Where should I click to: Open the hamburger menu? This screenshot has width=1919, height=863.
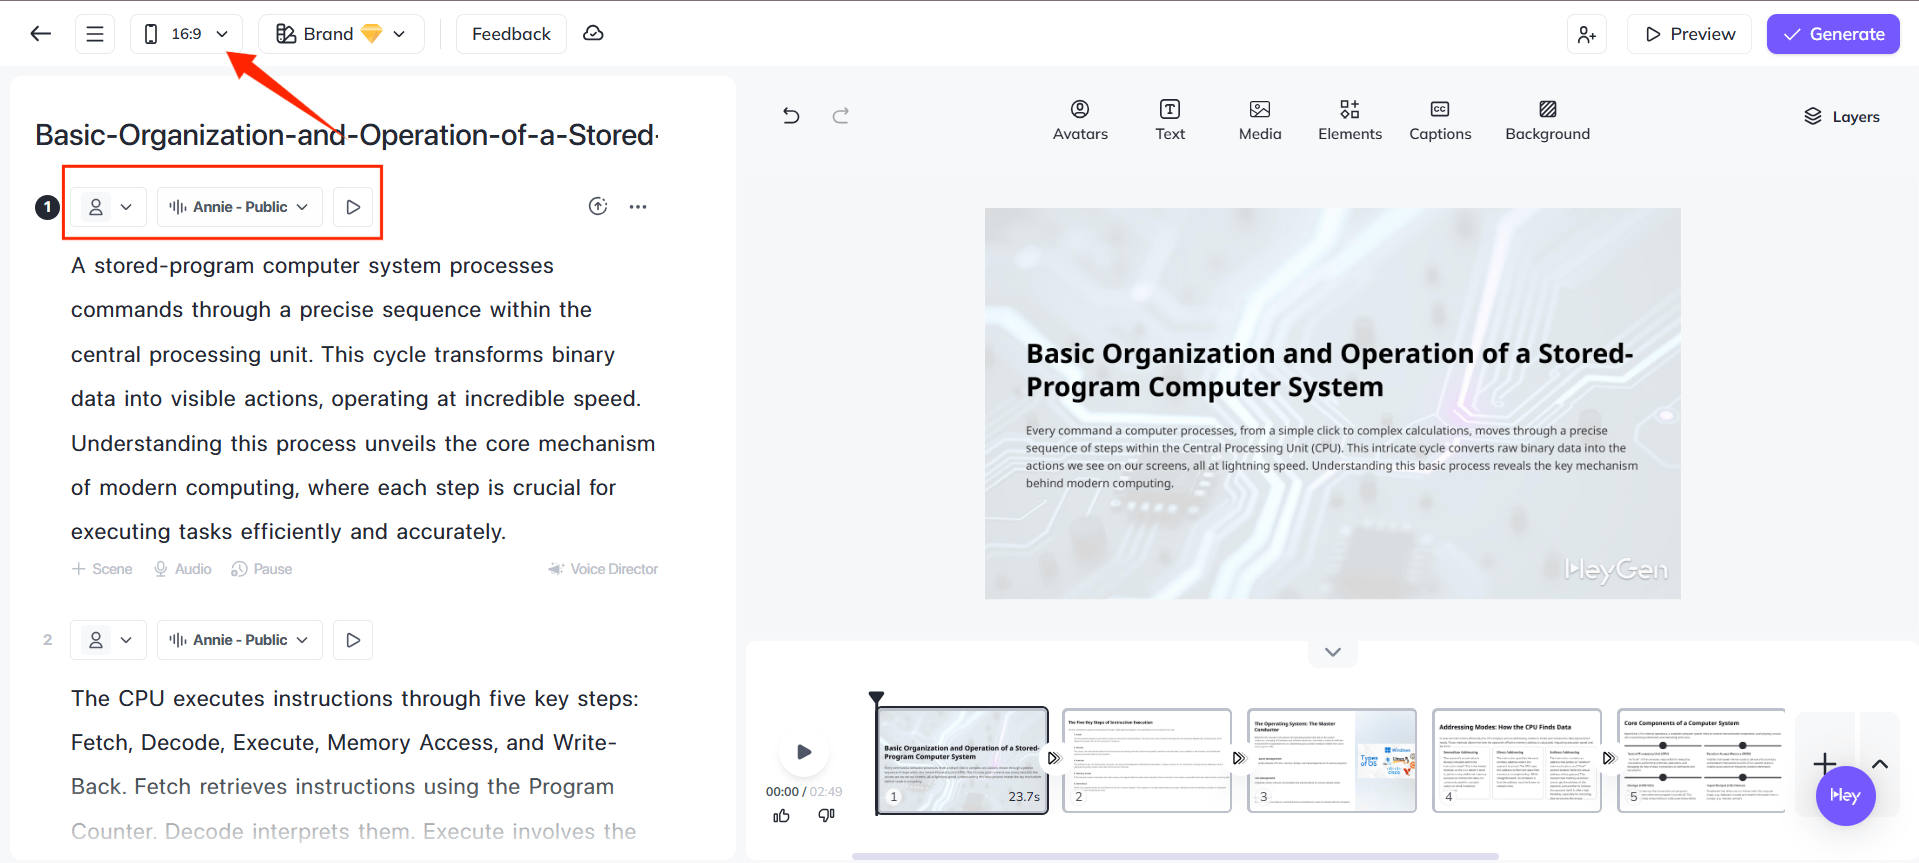(95, 34)
